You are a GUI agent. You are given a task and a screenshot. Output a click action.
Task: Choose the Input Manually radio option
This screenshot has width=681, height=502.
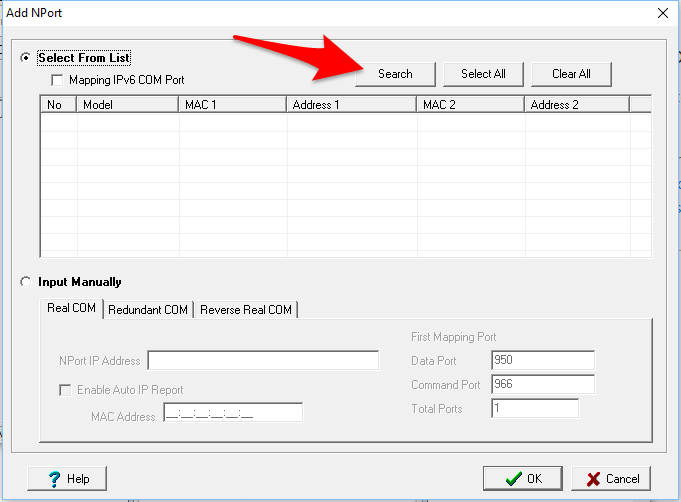coord(26,282)
